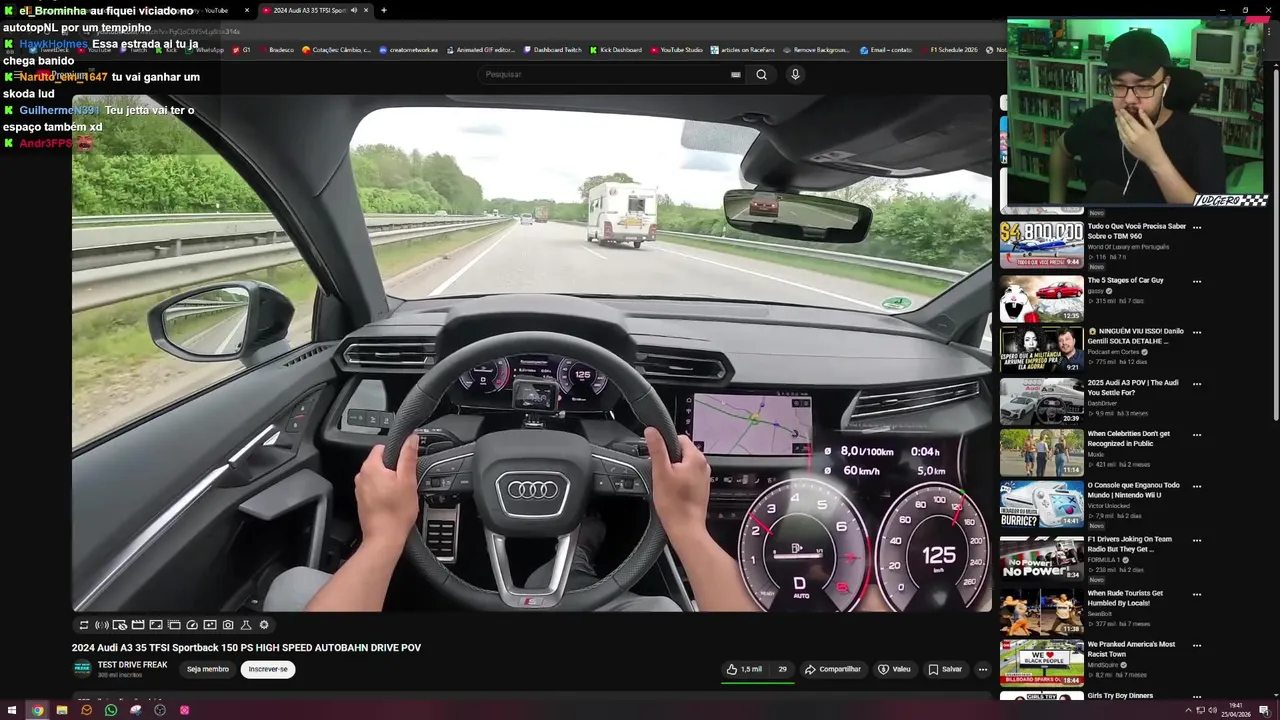The width and height of the screenshot is (1280, 720).
Task: Close the 2024 Audi A3 browser tab
Action: click(366, 10)
